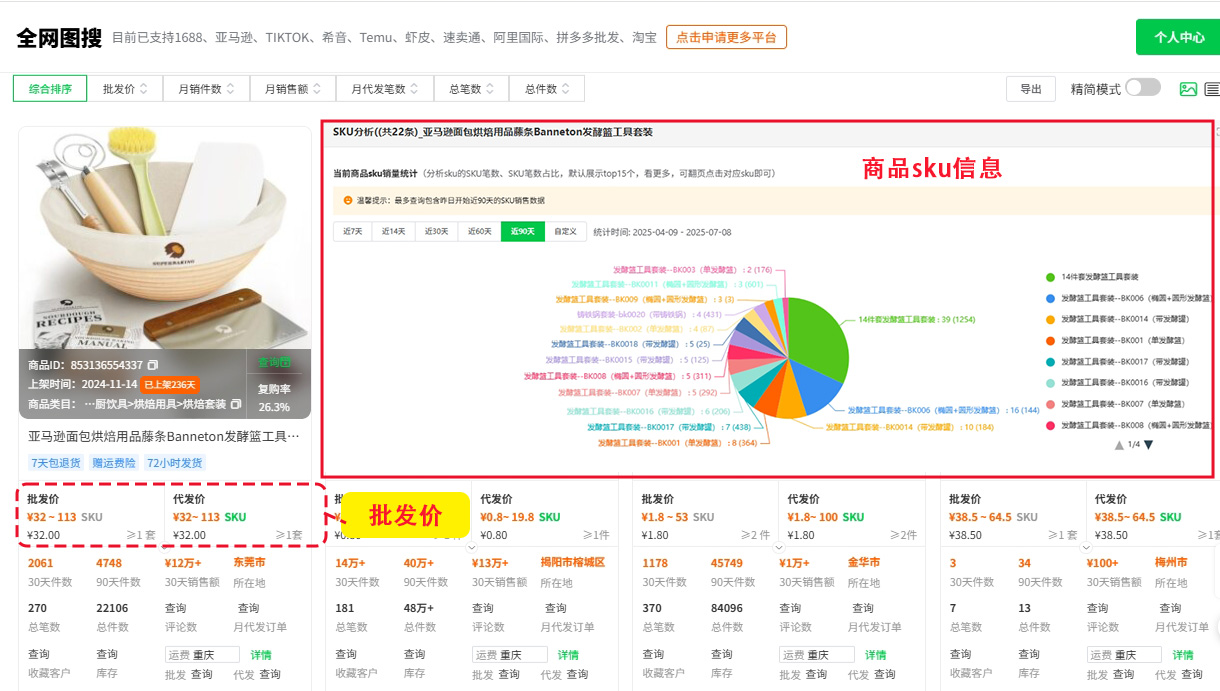Click green legend swatch for 14件套发酵篮工具套装
1220x691 pixels.
click(1050, 277)
